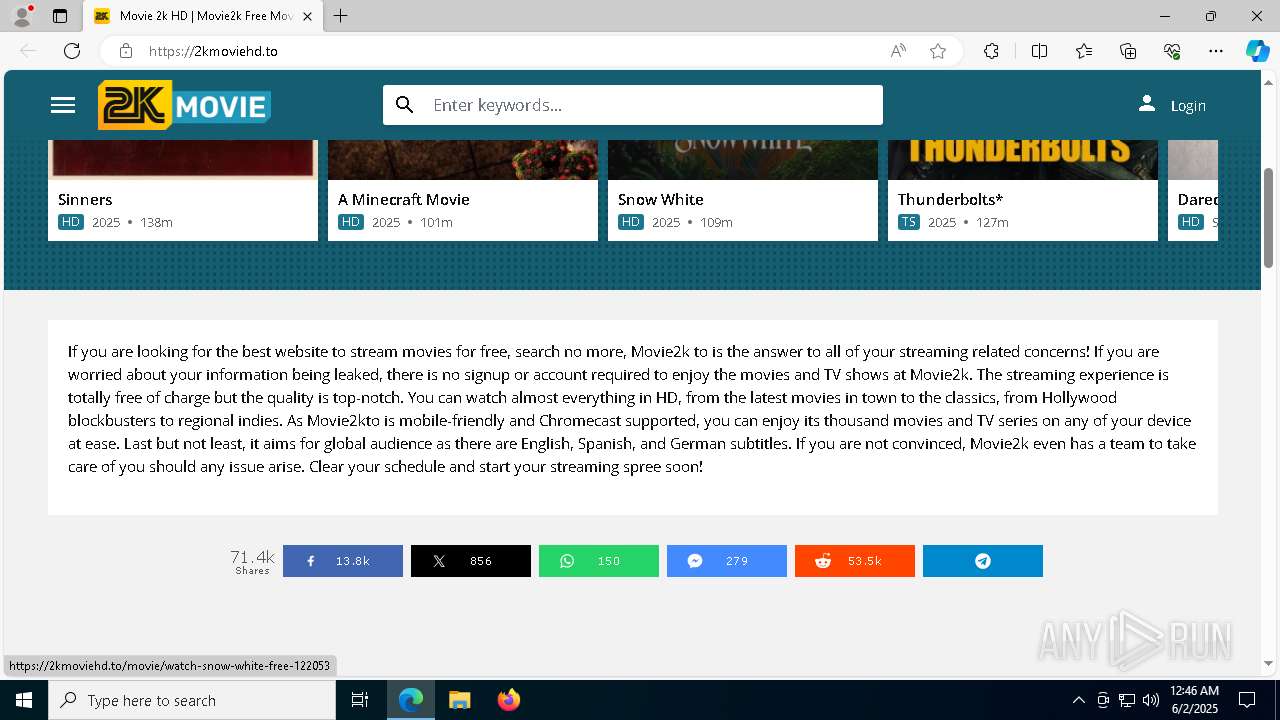Open the Windows Start menu

(24, 700)
